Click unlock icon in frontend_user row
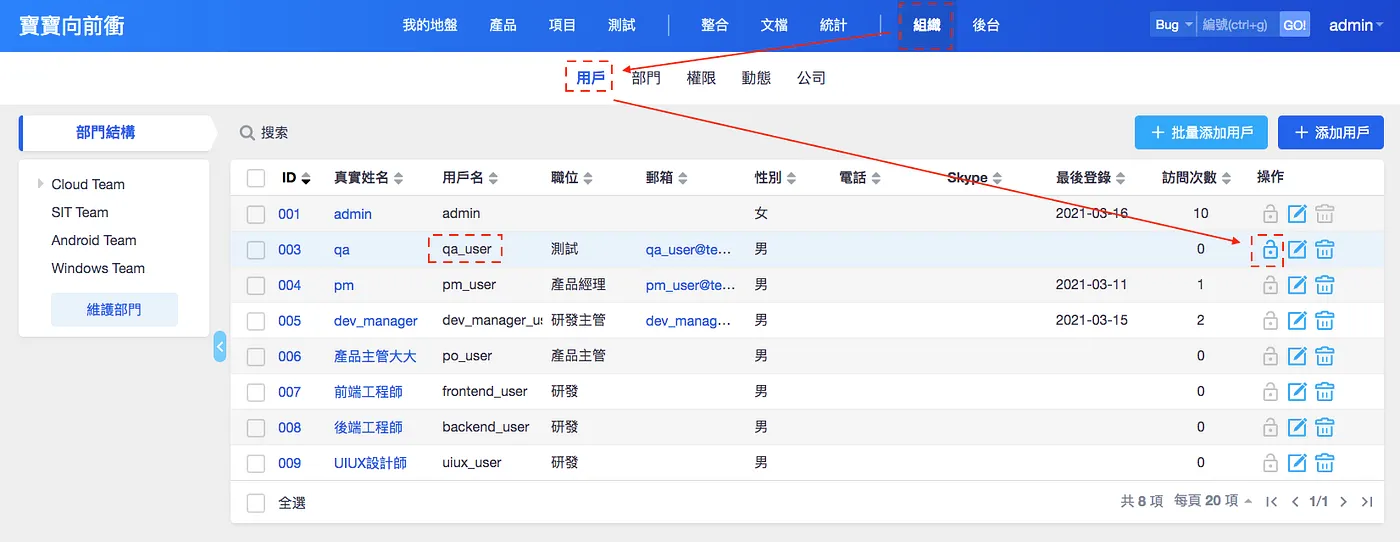This screenshot has width=1400, height=542. (1269, 392)
